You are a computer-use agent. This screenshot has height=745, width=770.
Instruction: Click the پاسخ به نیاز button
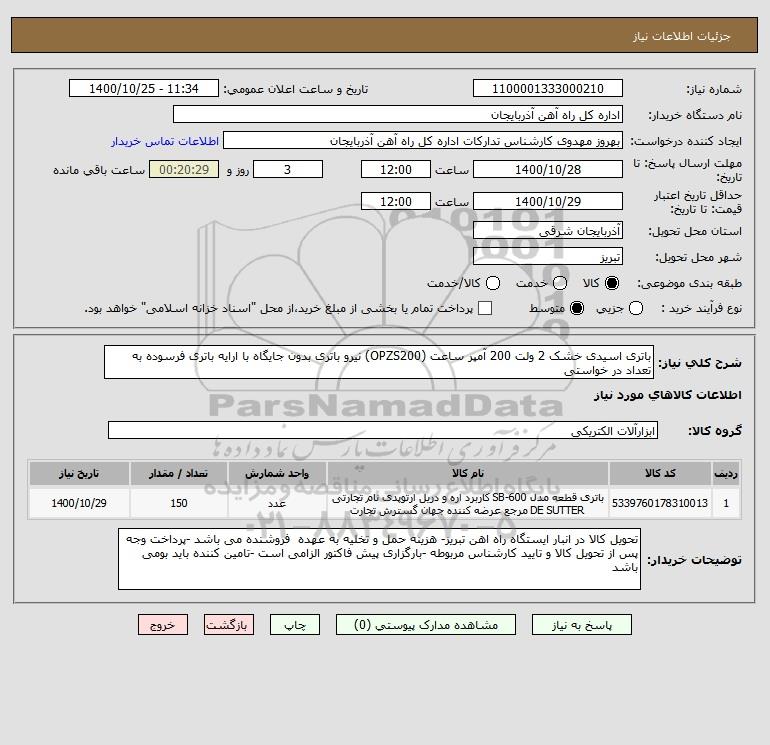pos(581,625)
